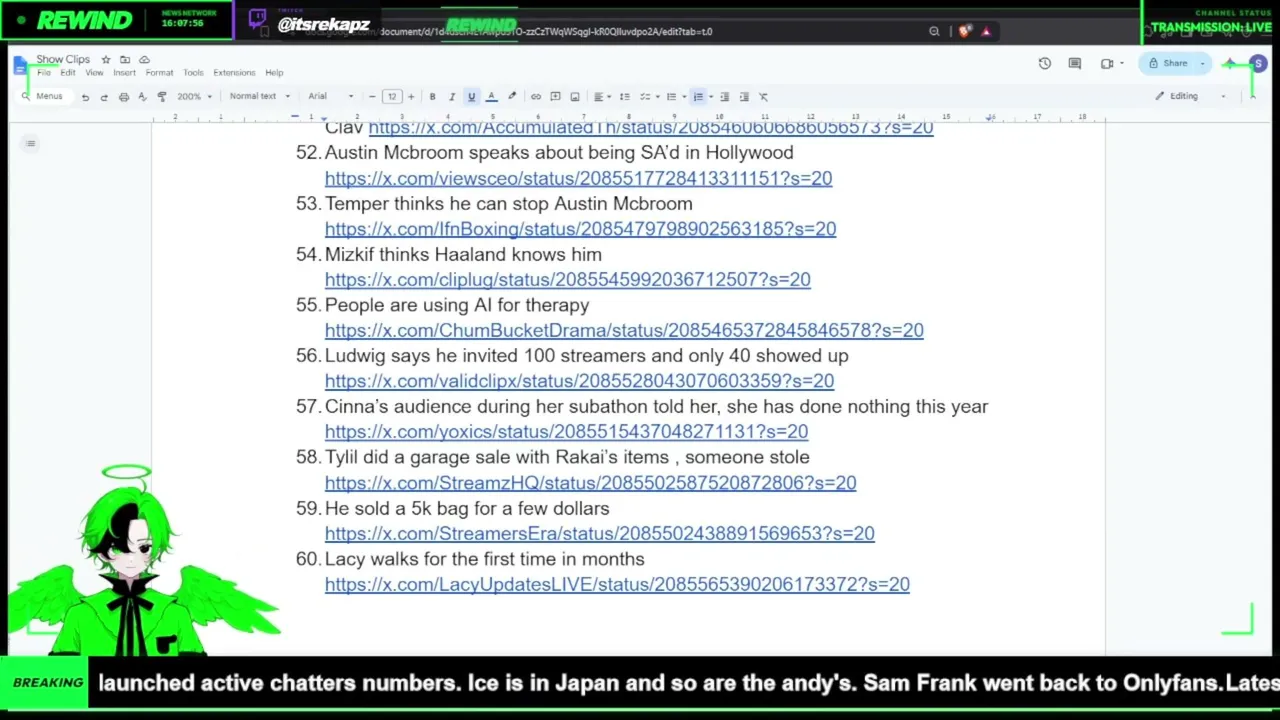Print the document
The width and height of the screenshot is (1280, 720).
point(123,97)
